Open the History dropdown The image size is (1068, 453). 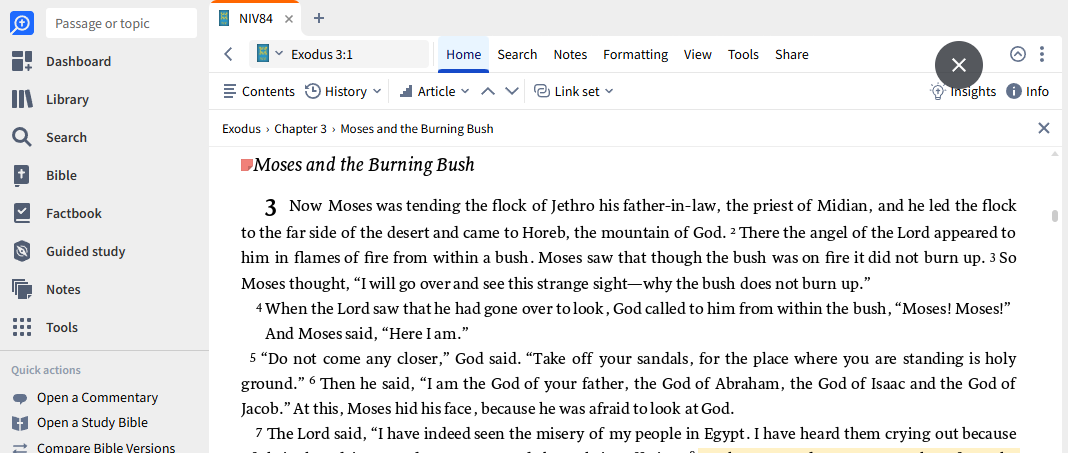tap(343, 91)
